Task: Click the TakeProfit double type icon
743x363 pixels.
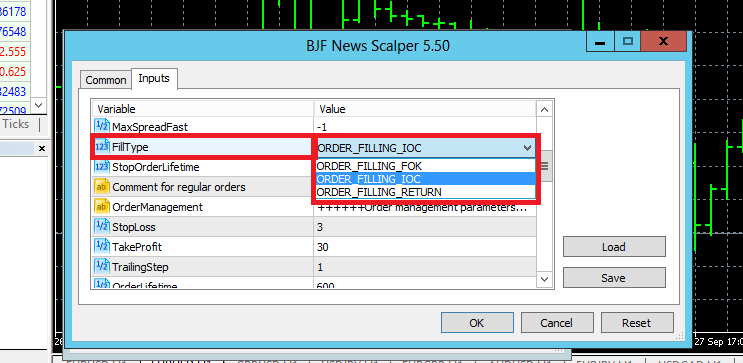Action: click(x=102, y=247)
